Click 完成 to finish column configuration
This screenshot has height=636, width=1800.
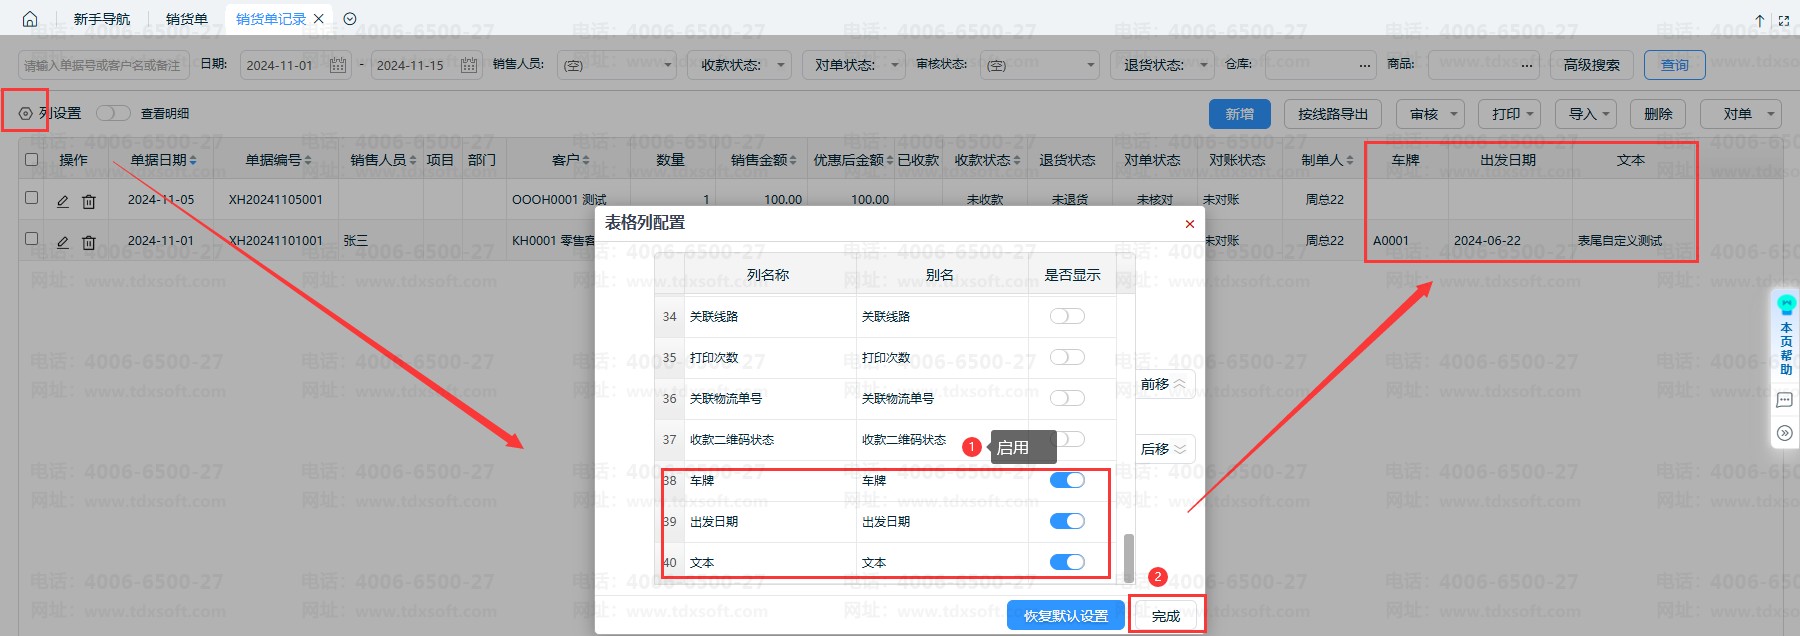(x=1166, y=616)
